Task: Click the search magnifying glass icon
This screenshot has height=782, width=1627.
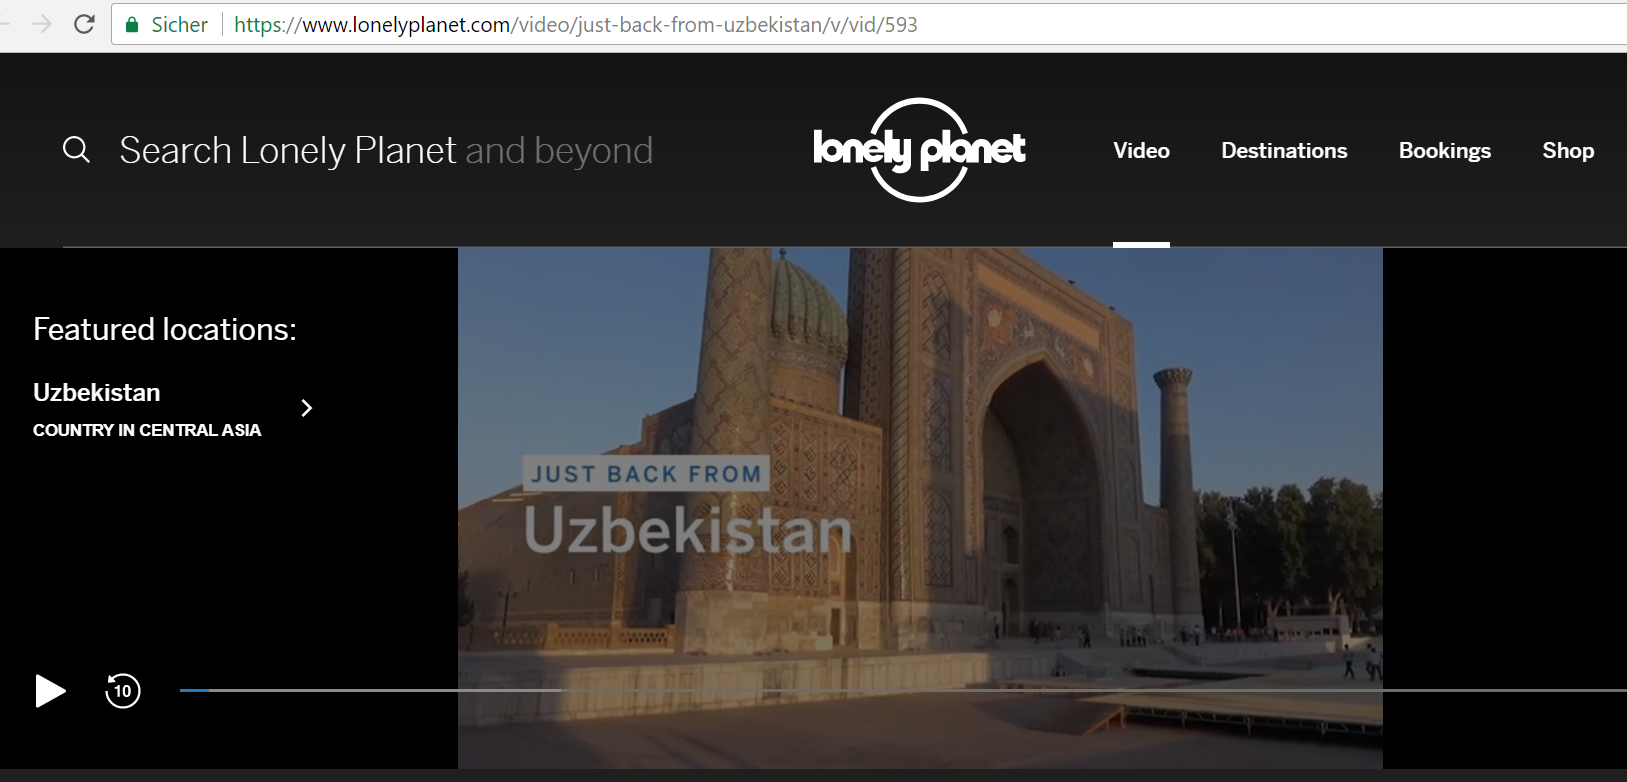Action: (x=76, y=150)
